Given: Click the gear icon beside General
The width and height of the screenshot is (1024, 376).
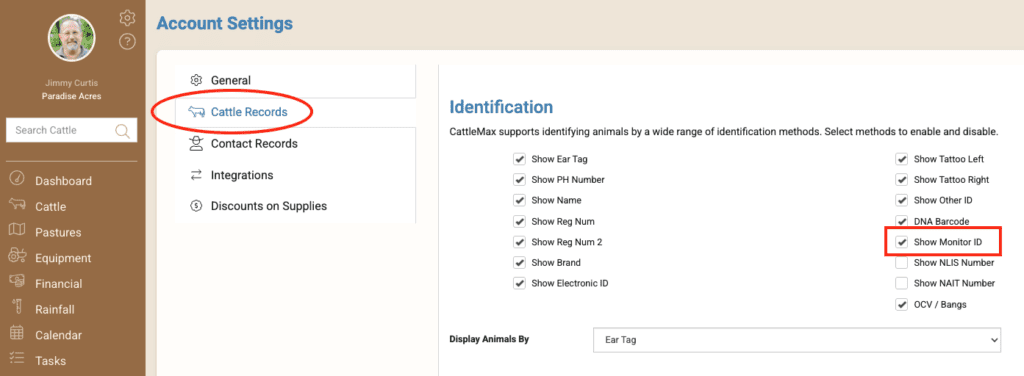Looking at the screenshot, I should 196,80.
